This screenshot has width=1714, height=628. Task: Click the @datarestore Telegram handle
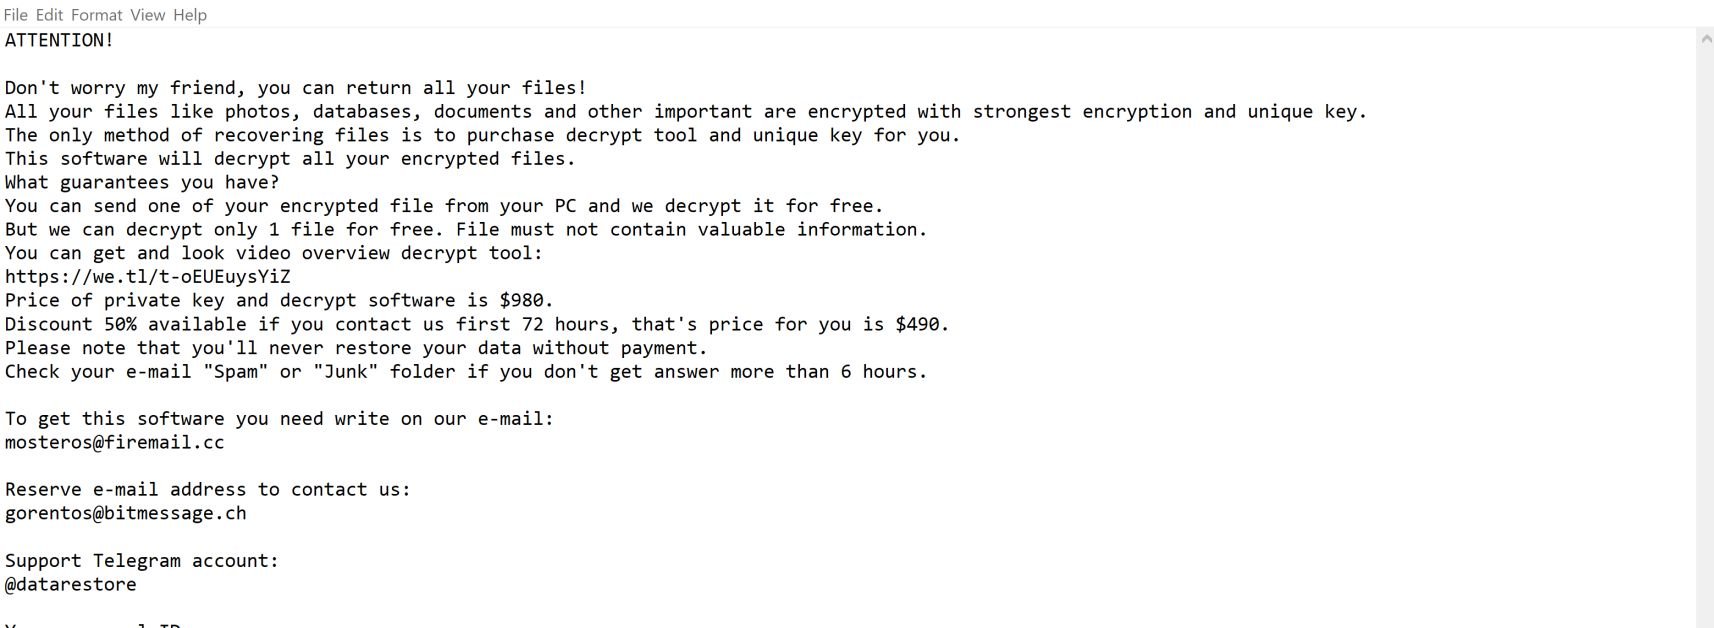(70, 584)
